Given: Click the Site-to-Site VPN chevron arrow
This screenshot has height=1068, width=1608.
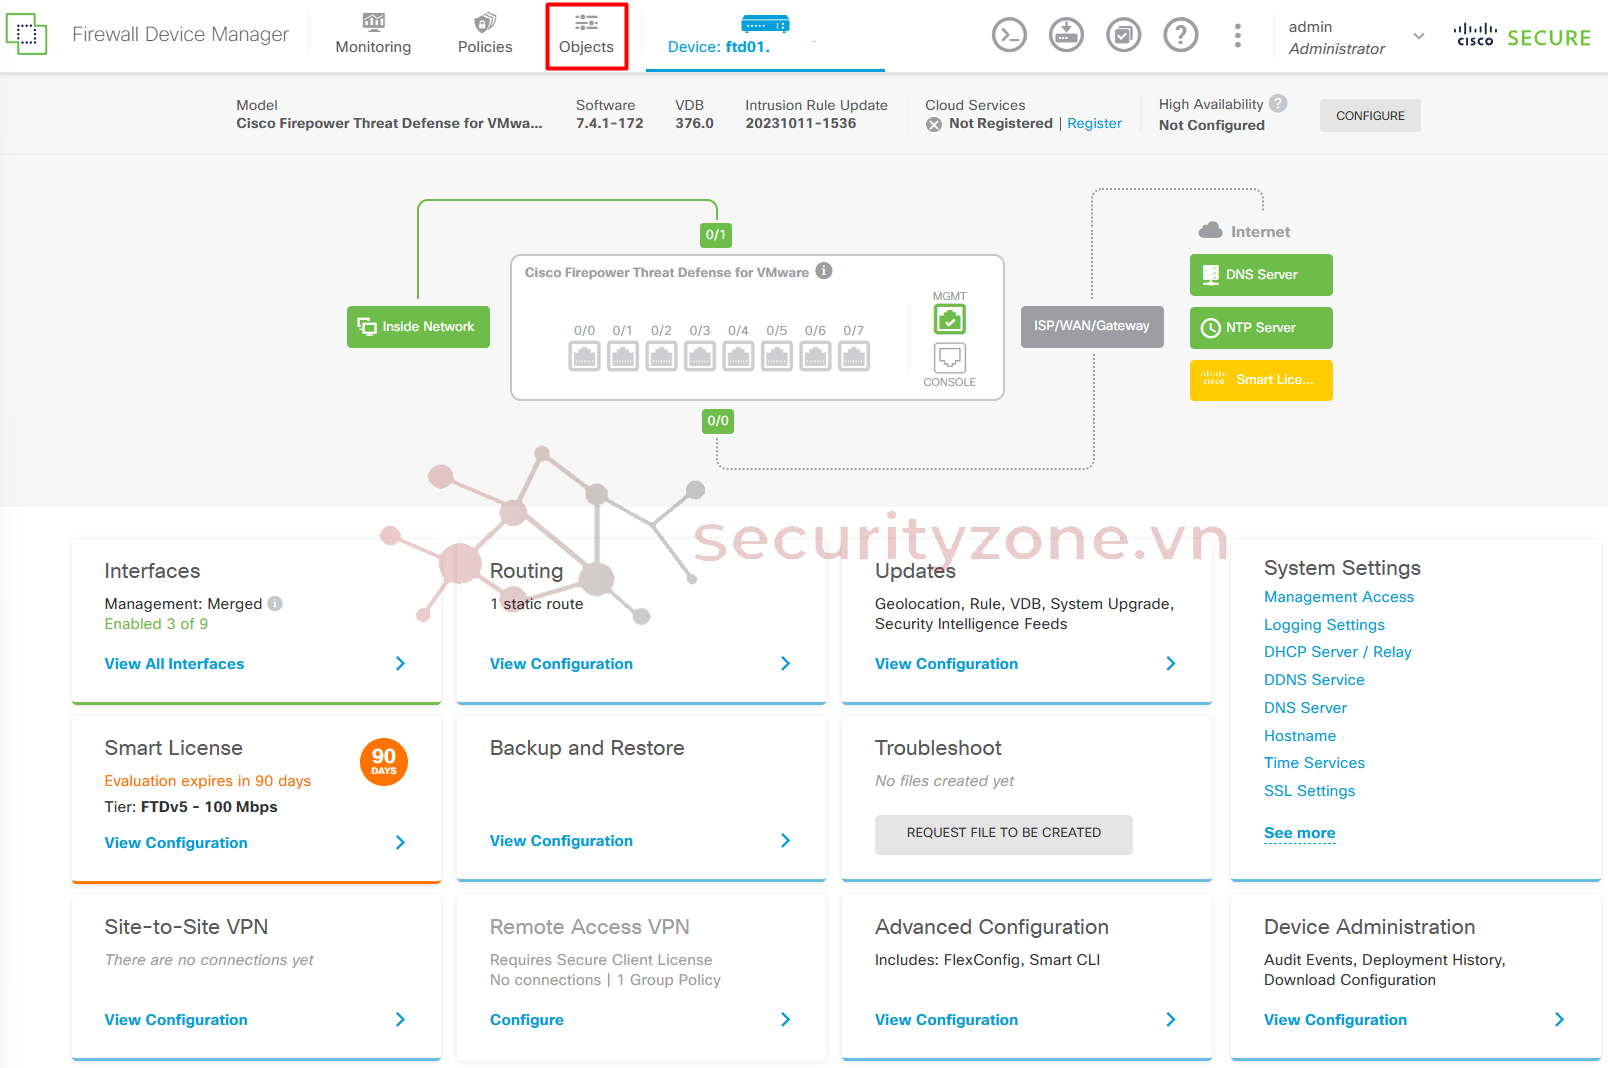Looking at the screenshot, I should point(400,1019).
